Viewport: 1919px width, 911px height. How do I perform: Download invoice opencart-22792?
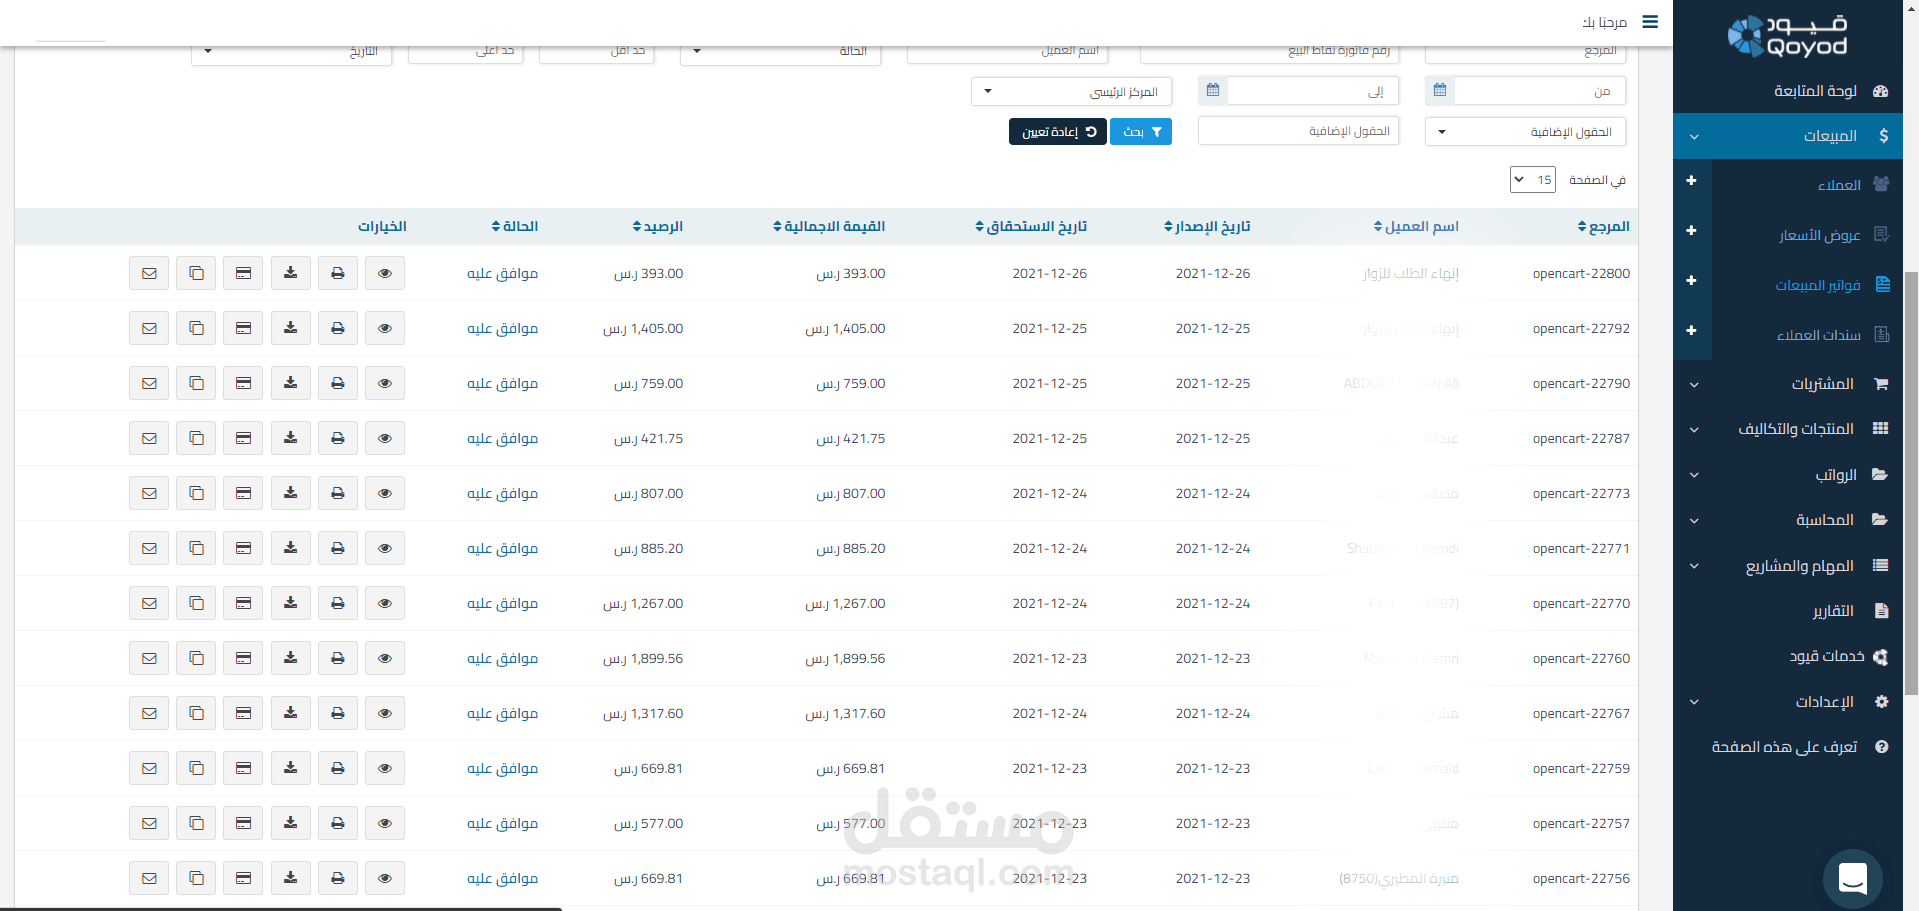click(x=290, y=328)
